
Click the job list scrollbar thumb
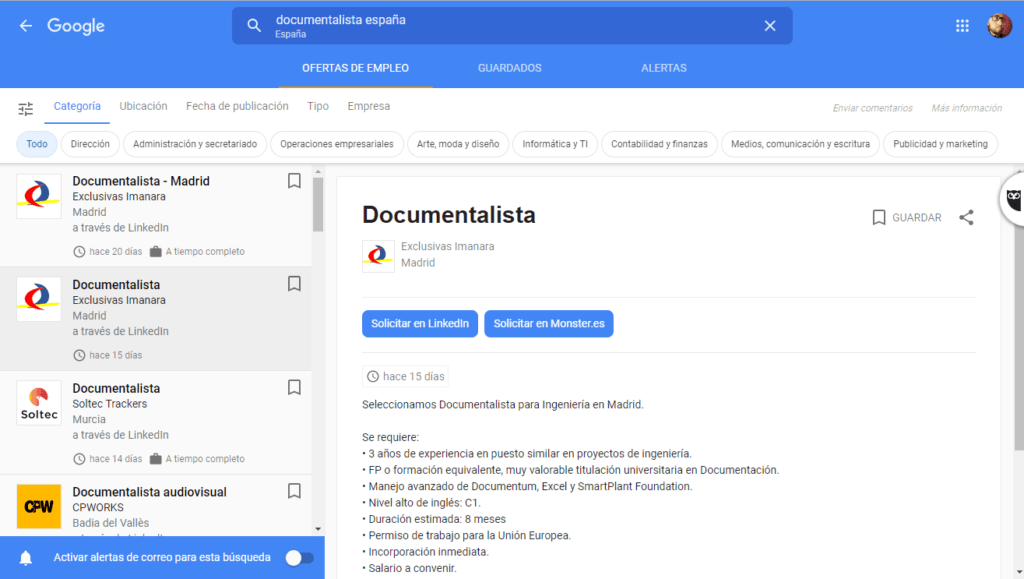[318, 205]
